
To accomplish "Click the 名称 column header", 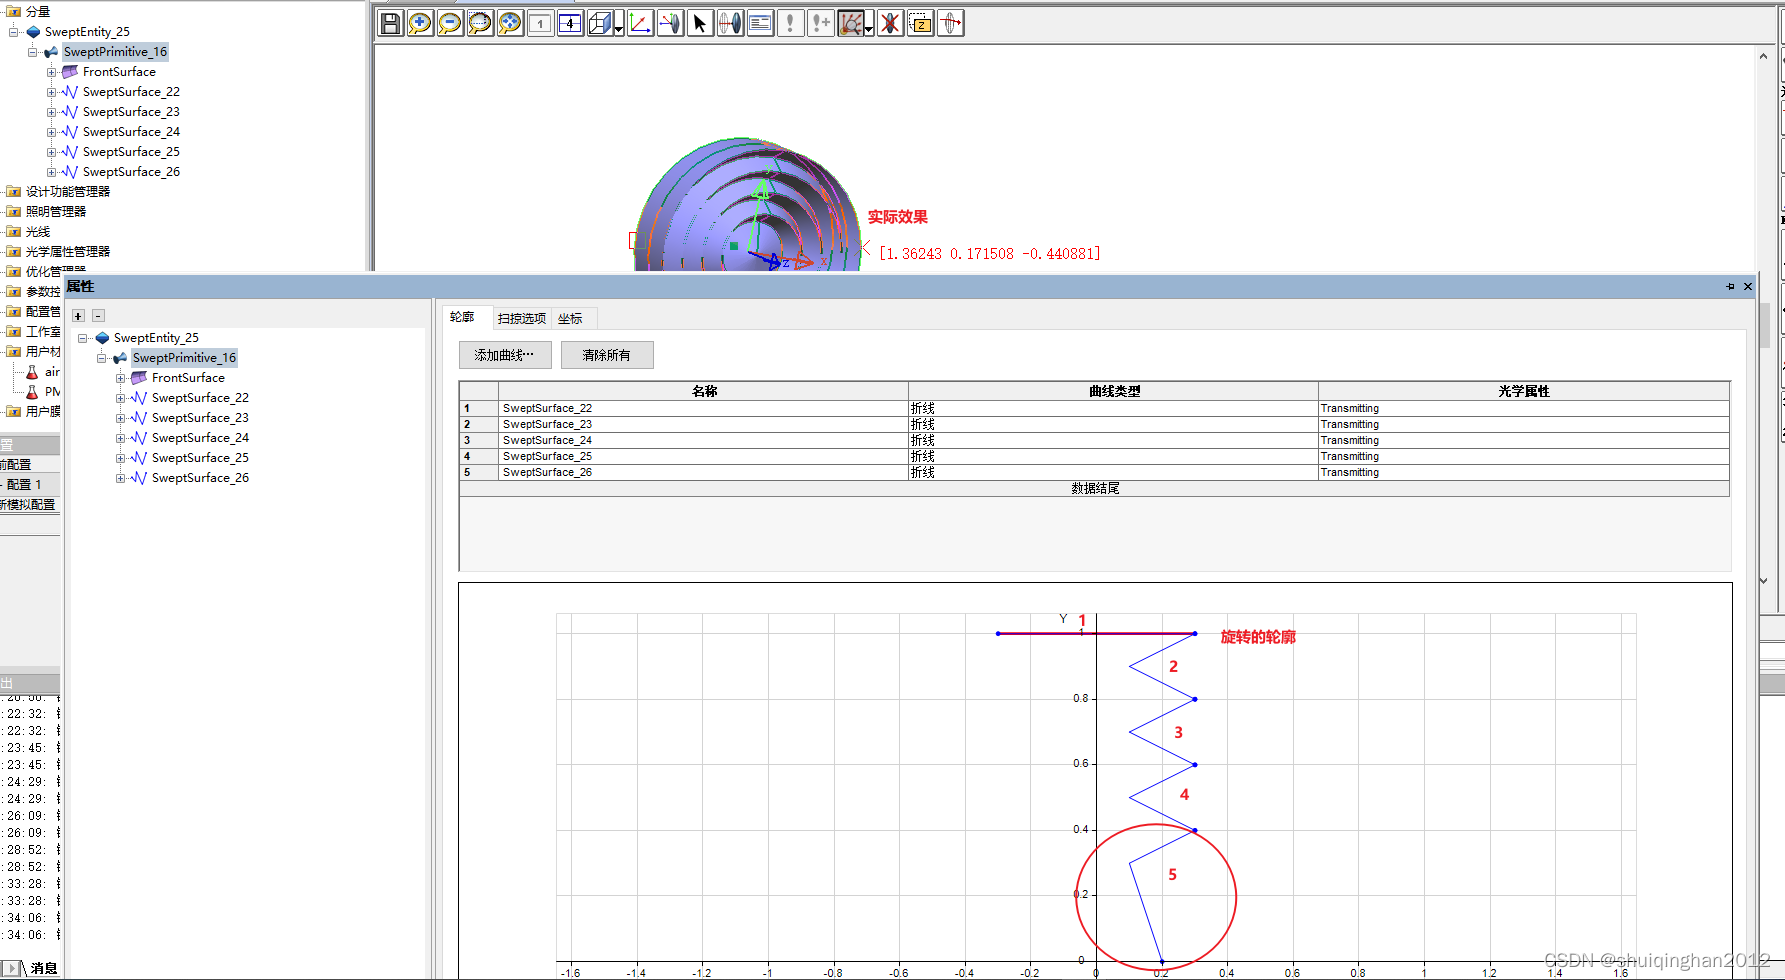I will pos(704,391).
